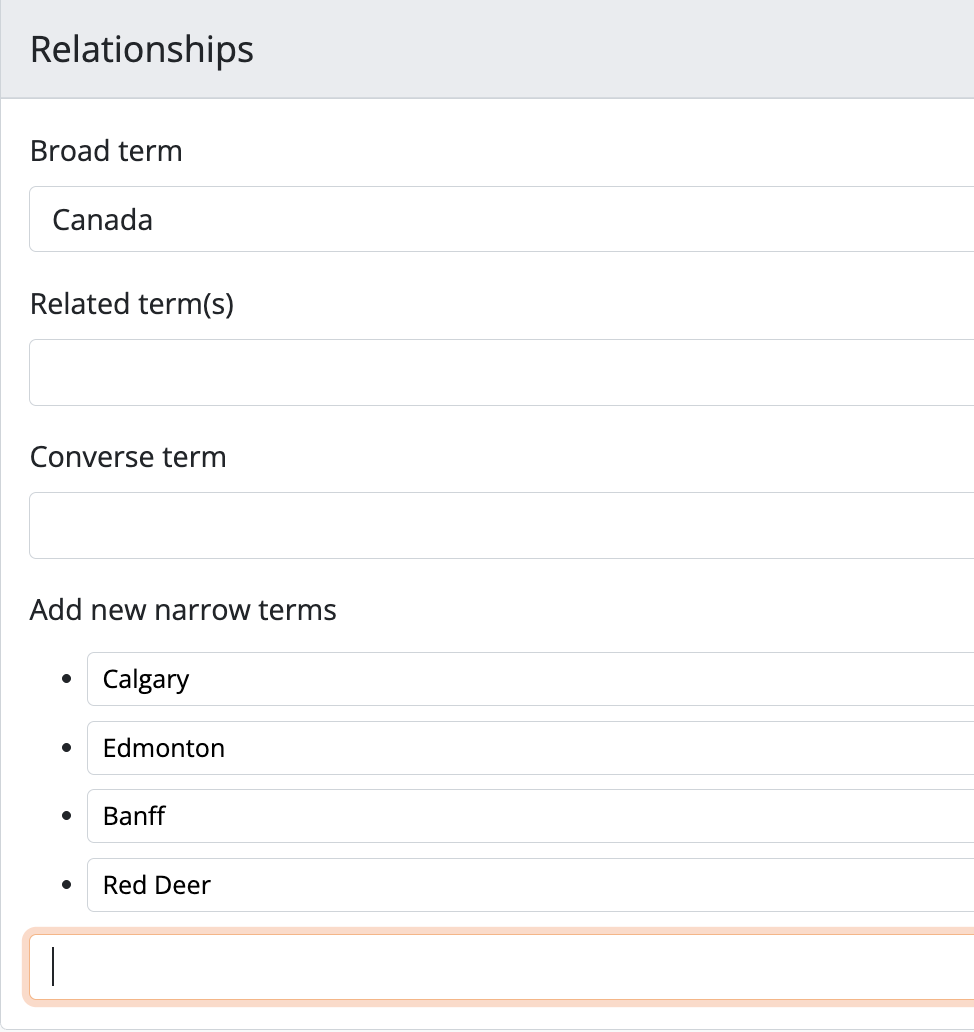974x1032 pixels.
Task: Edit the Banff narrow term field
Action: point(530,816)
